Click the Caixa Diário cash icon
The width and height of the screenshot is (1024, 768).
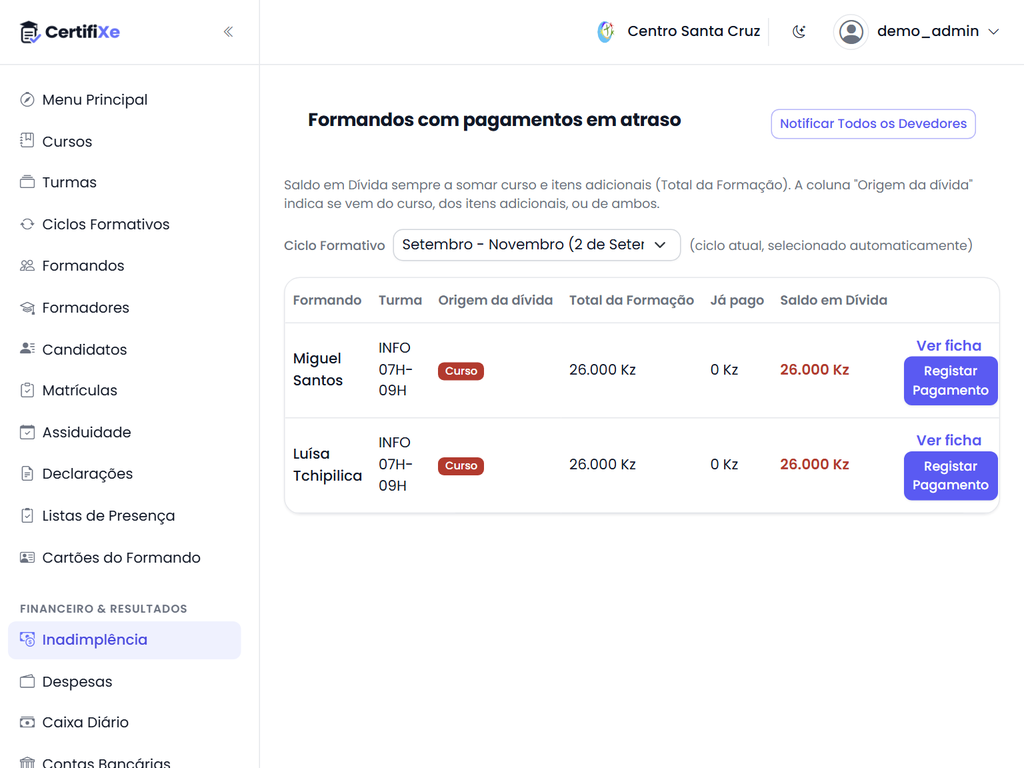27,722
